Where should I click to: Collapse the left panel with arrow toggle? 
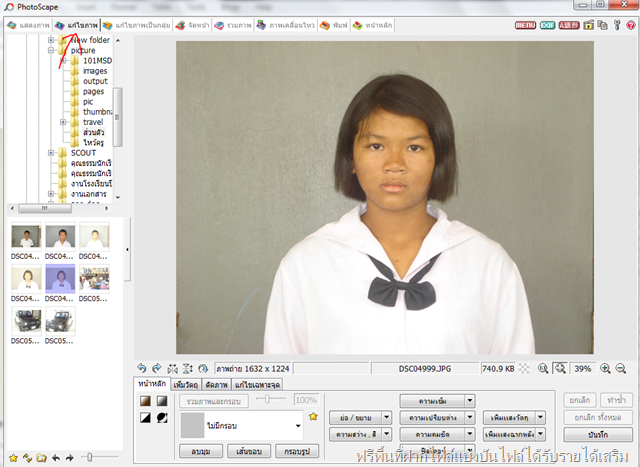point(127,249)
